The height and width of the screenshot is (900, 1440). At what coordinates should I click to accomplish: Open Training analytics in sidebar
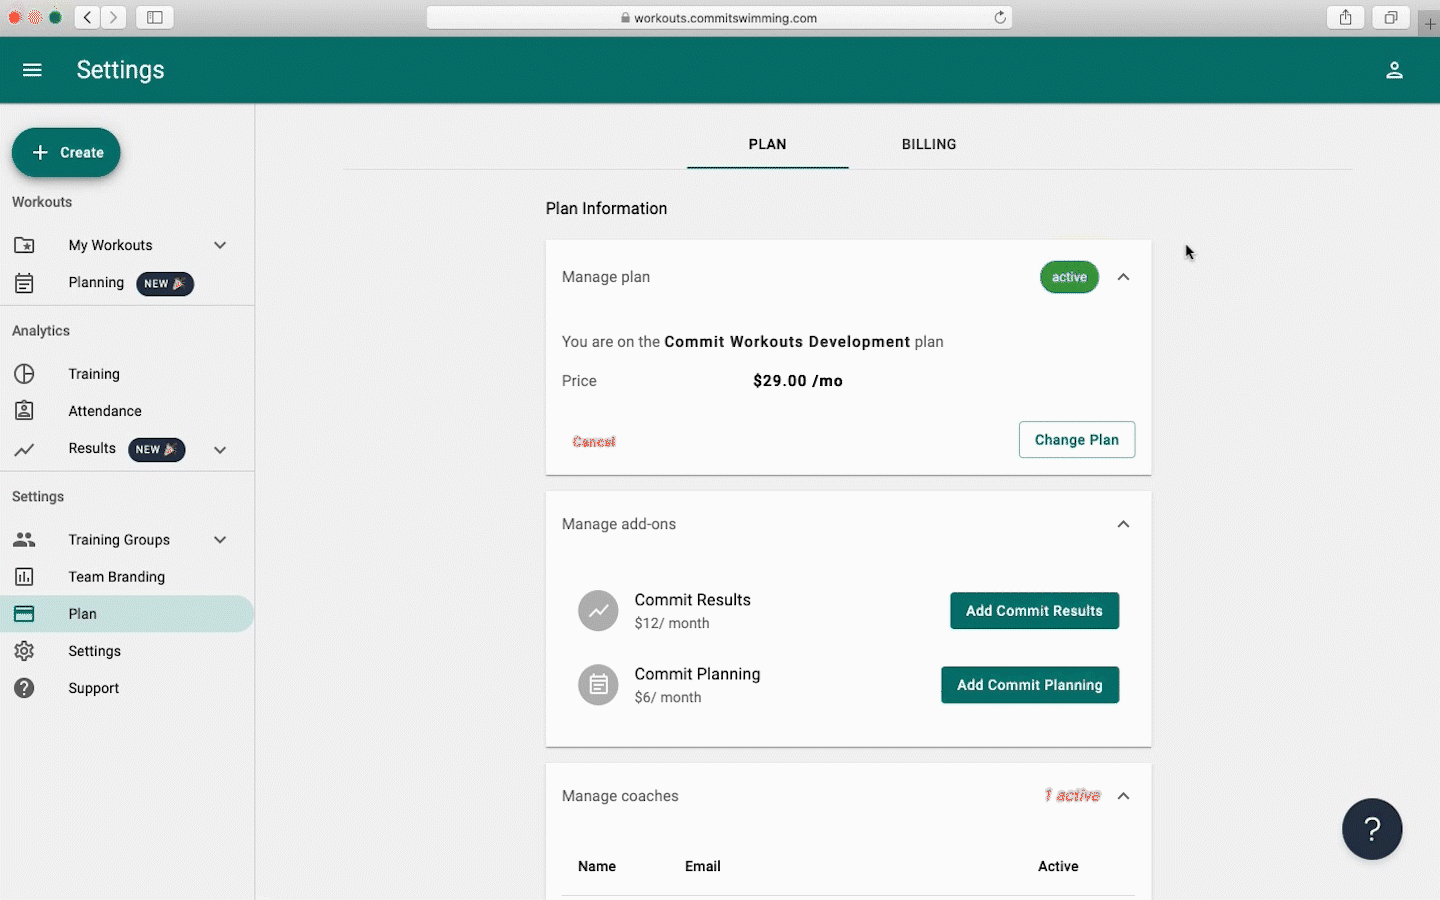(x=94, y=374)
